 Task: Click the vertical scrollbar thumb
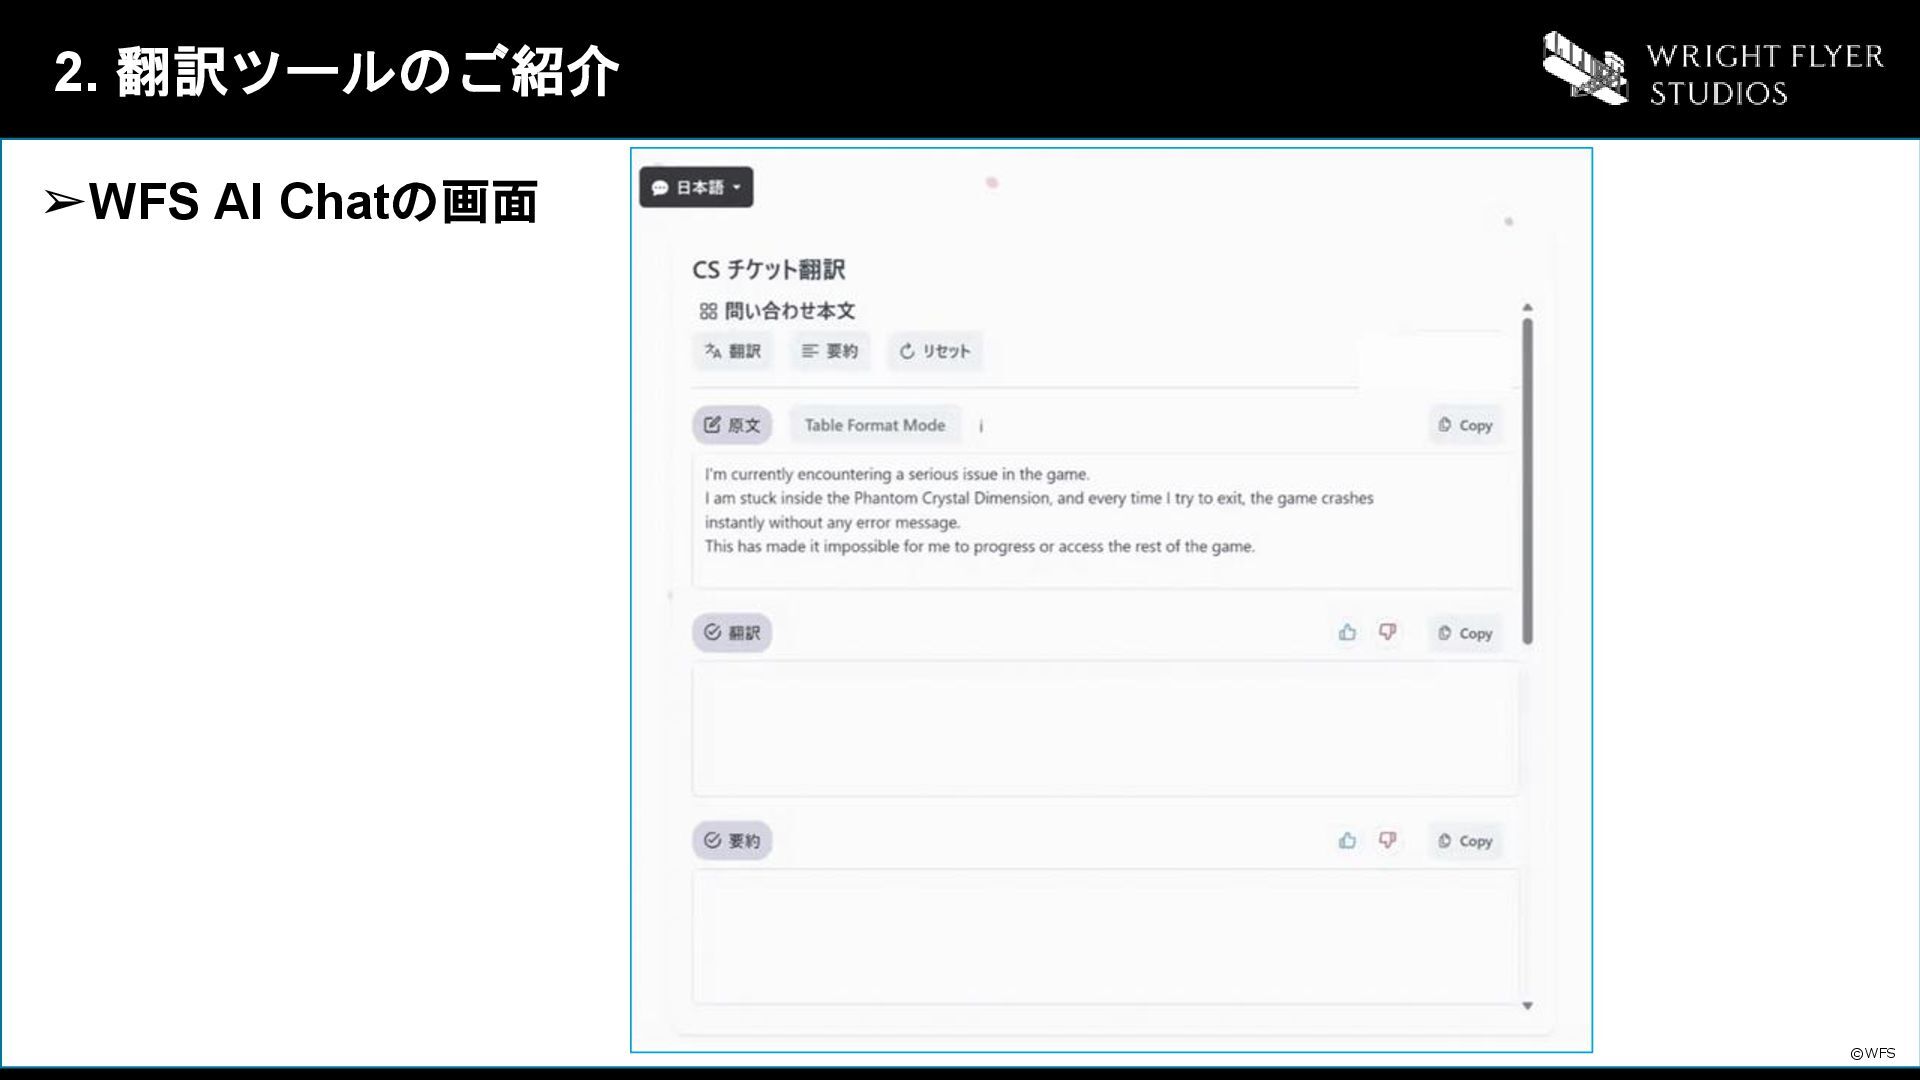[1527, 480]
